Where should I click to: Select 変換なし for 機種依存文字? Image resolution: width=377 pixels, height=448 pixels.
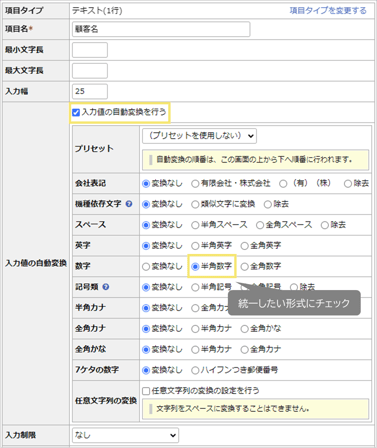(146, 204)
